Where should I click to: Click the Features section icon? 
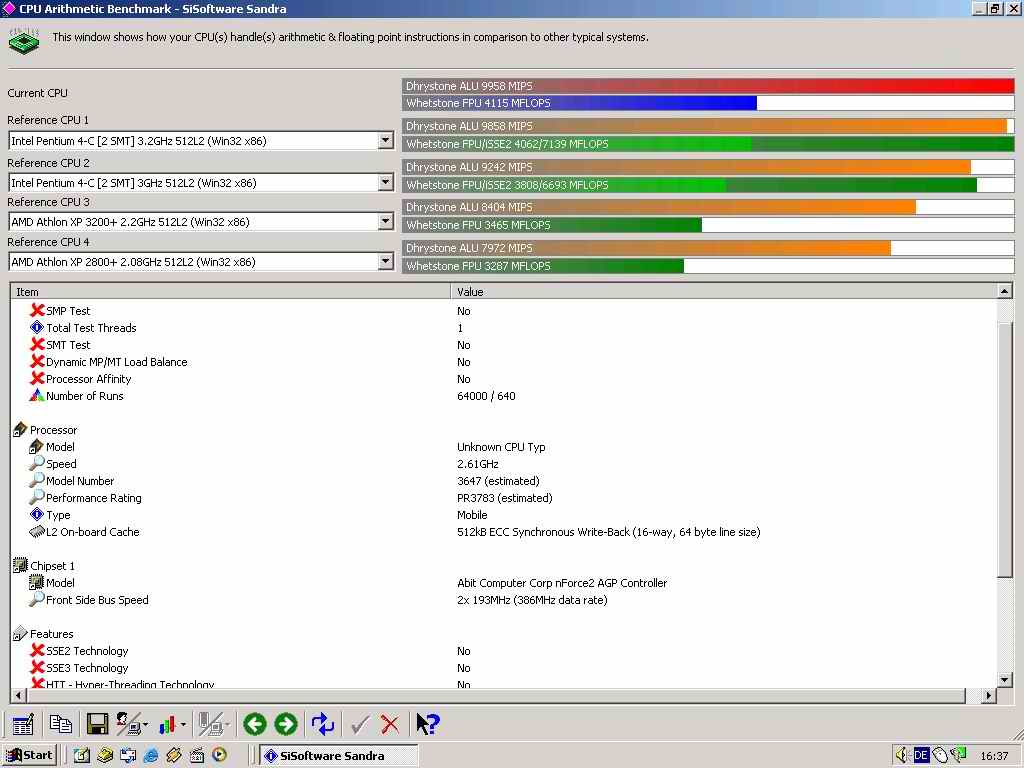[x=20, y=633]
